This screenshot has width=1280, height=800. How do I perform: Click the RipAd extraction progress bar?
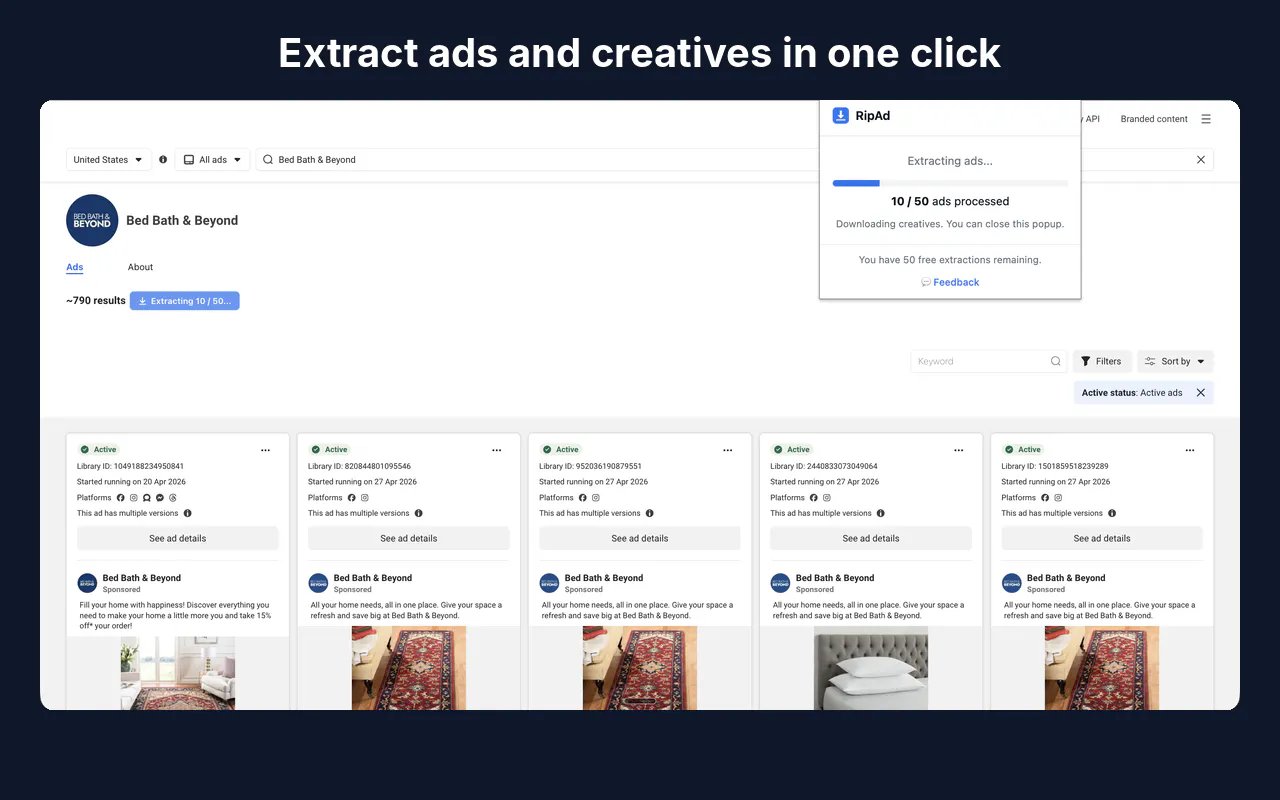[x=950, y=183]
